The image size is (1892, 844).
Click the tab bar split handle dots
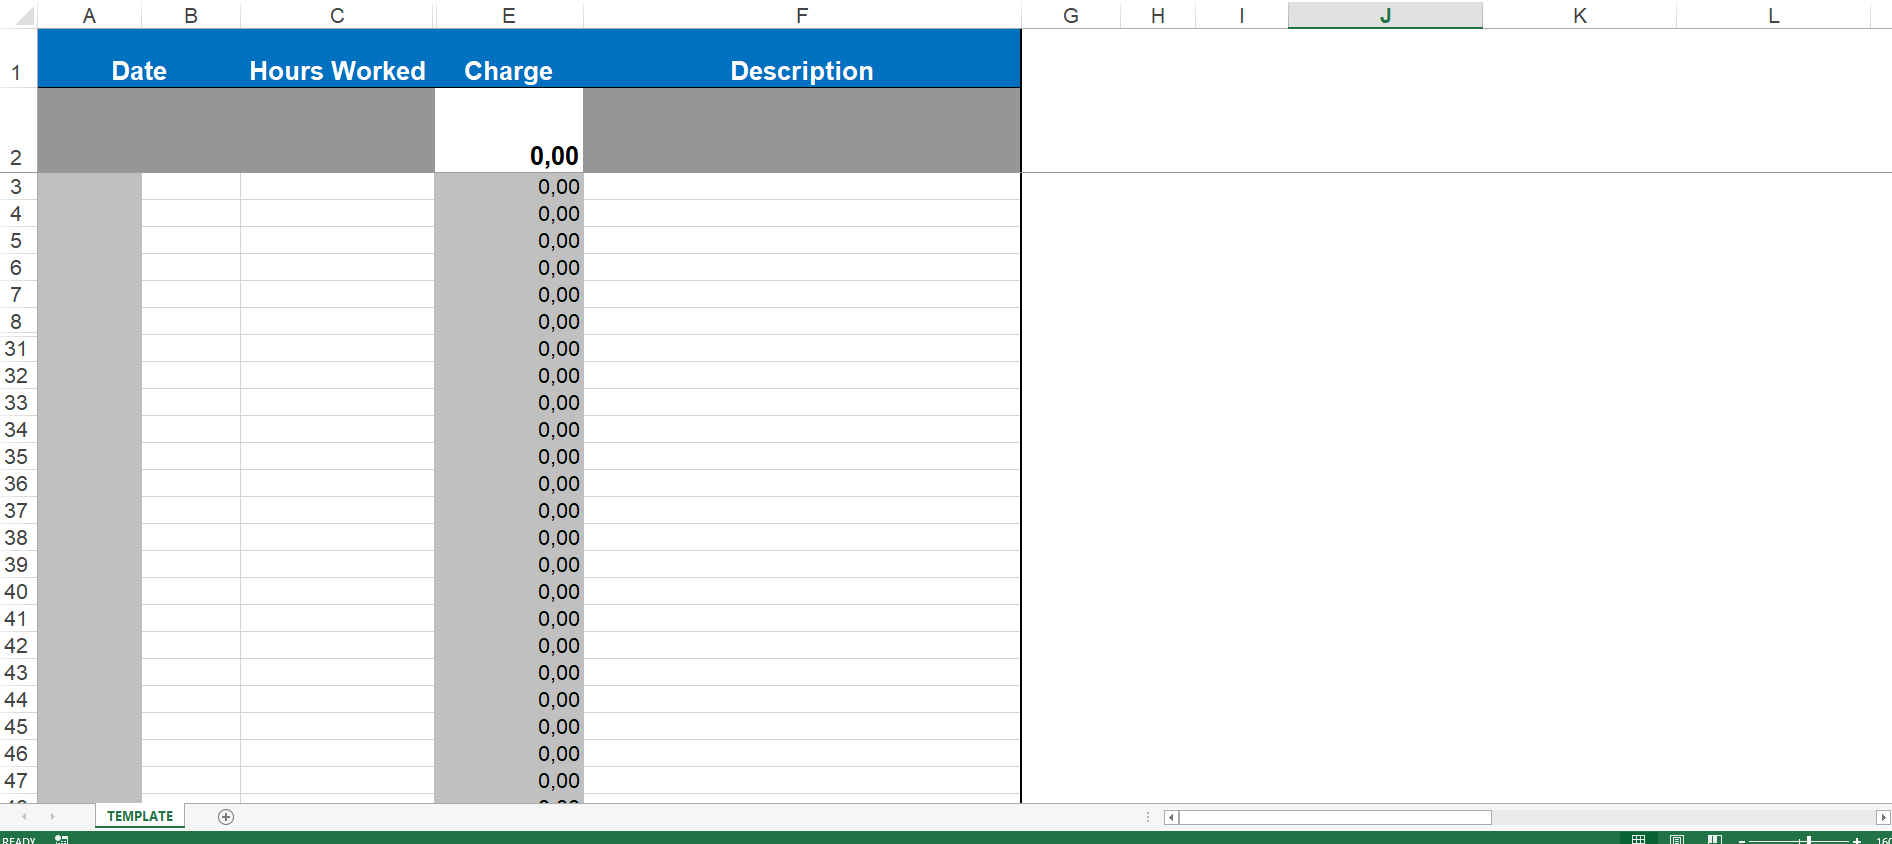[1148, 817]
